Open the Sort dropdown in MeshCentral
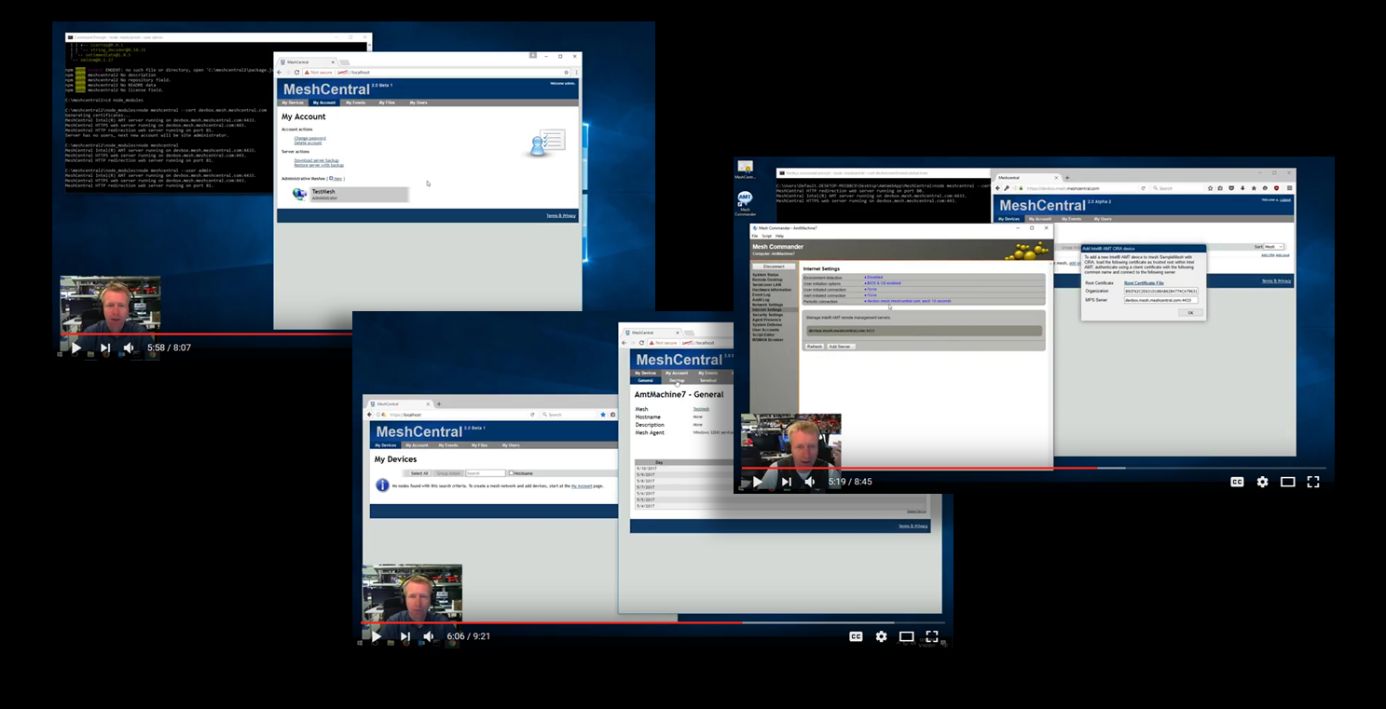 click(x=1273, y=246)
